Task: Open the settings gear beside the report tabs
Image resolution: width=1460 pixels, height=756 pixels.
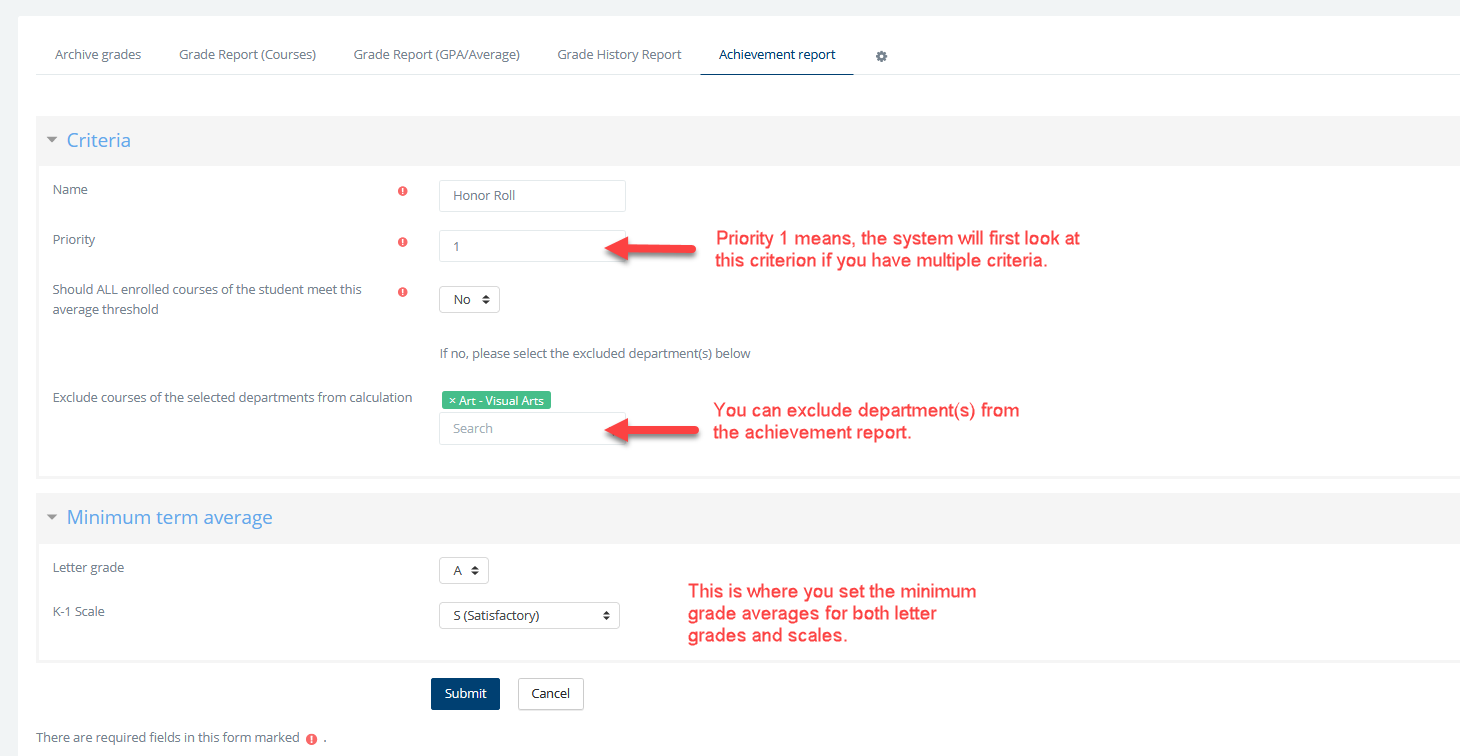Action: tap(881, 56)
